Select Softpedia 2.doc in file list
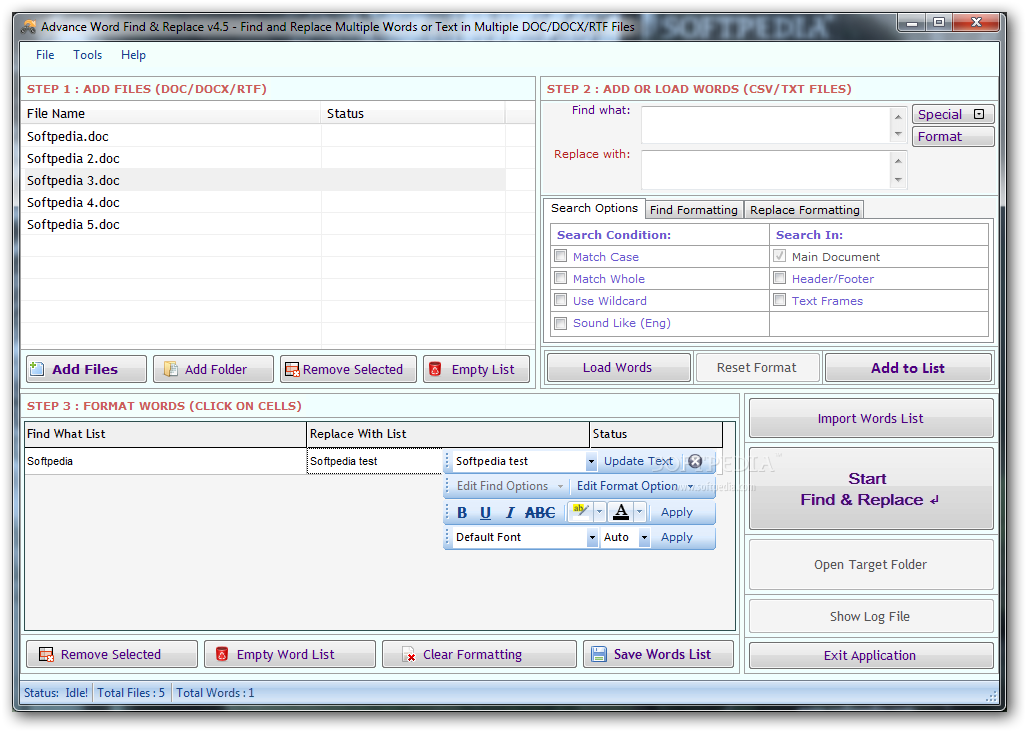 (263, 158)
